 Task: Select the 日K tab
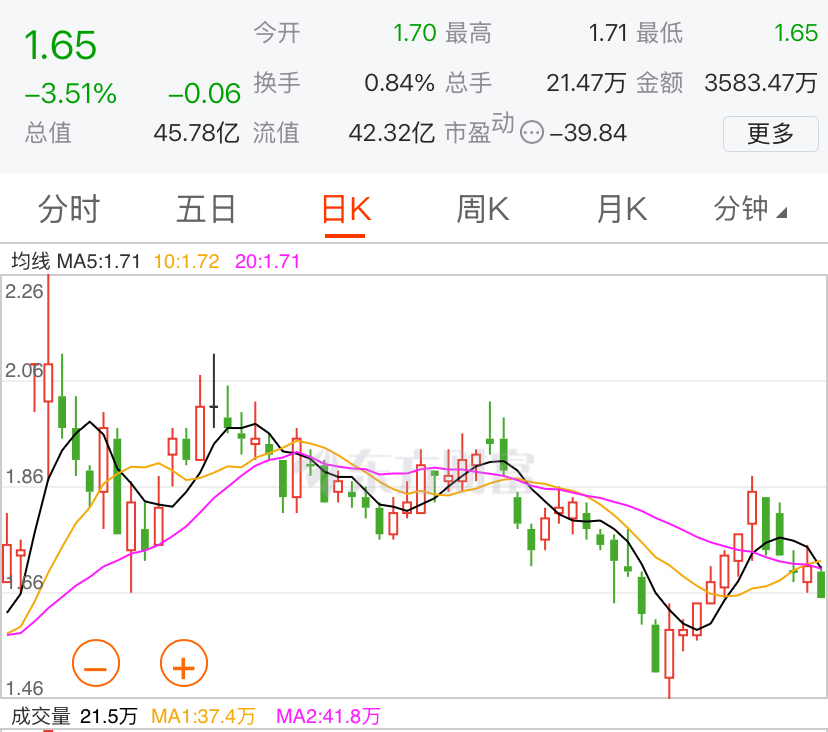[x=346, y=209]
